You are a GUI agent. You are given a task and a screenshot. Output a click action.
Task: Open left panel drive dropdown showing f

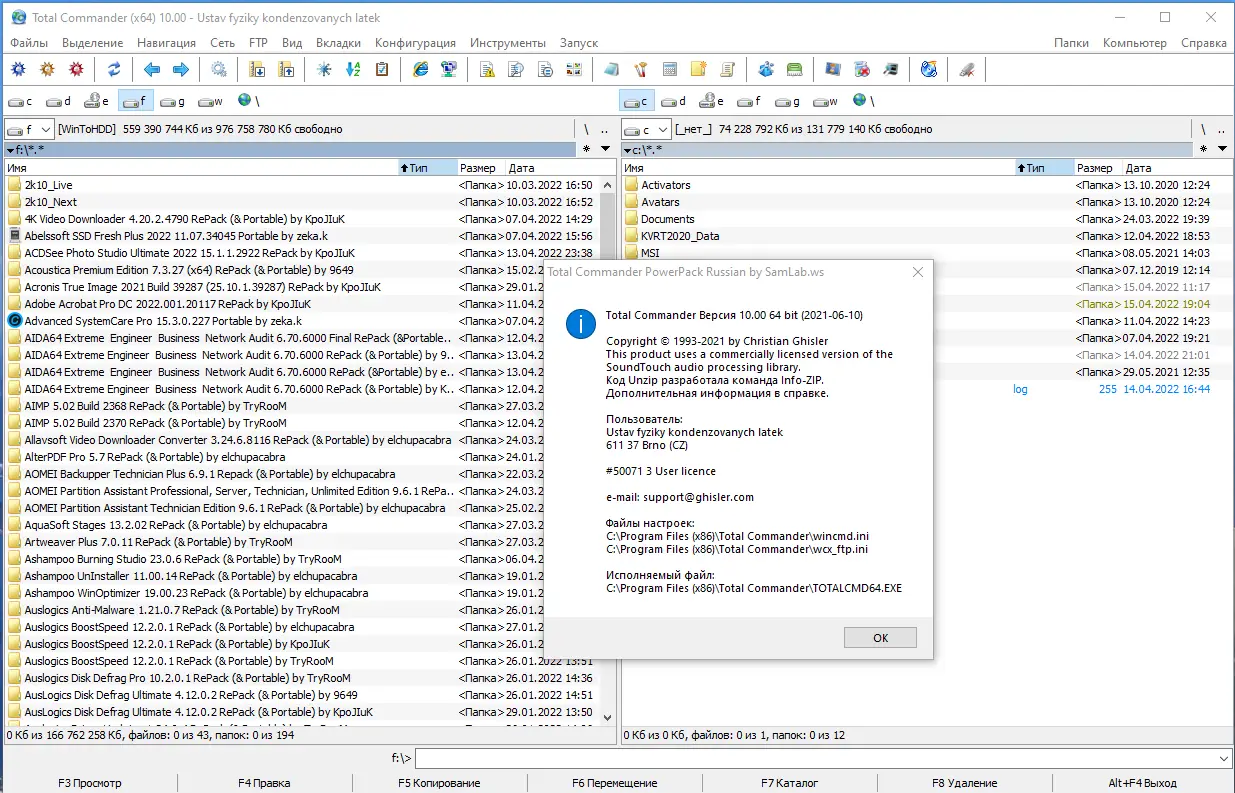(29, 129)
